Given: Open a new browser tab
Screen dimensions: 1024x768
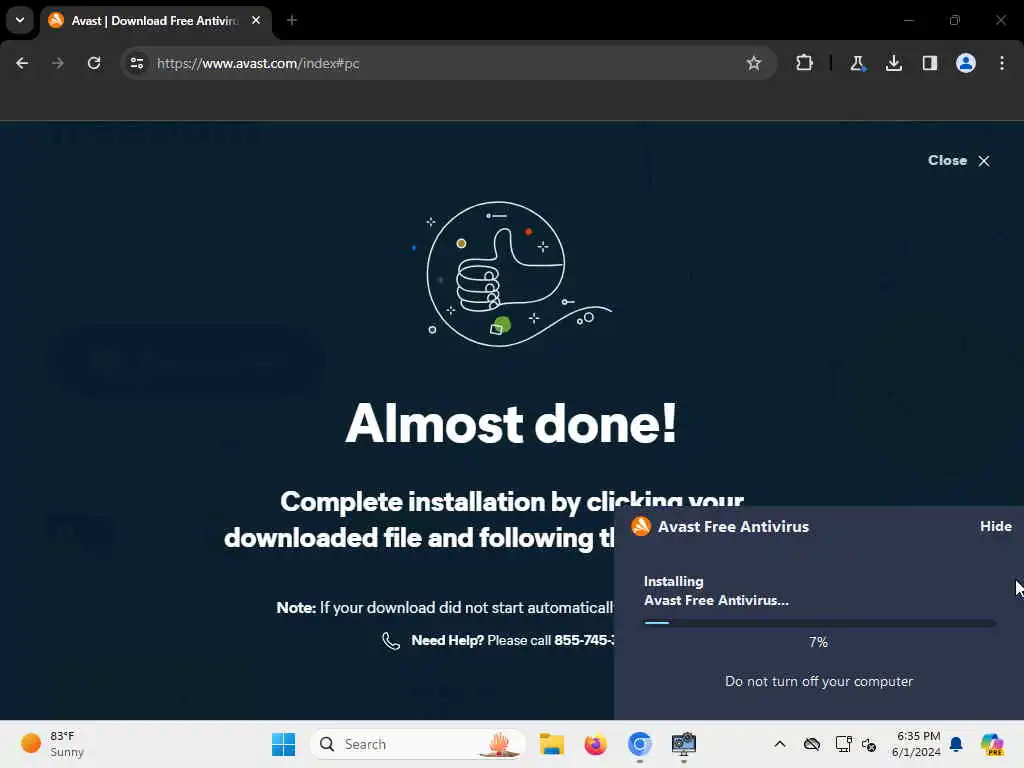Looking at the screenshot, I should point(291,20).
